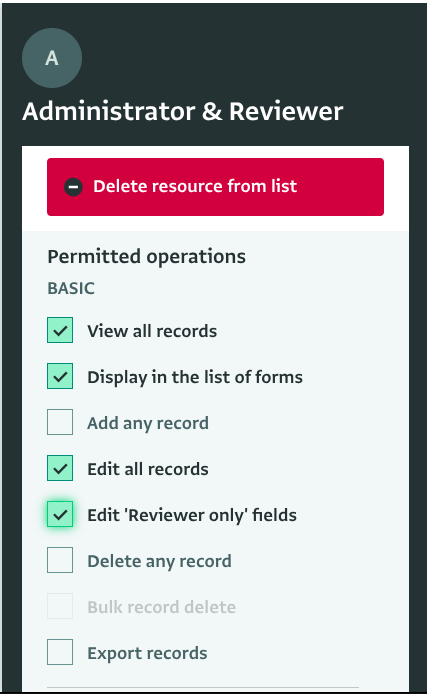
Task: Click the 'Delete resource from list' button text
Action: point(195,186)
